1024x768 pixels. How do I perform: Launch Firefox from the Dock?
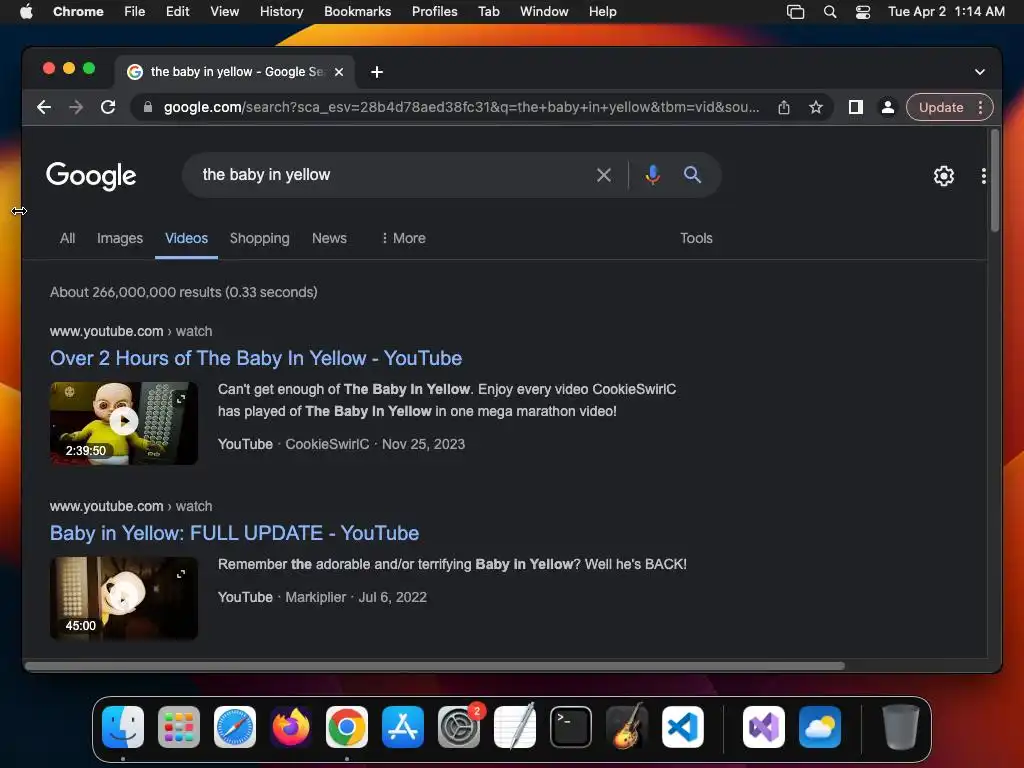coord(291,727)
